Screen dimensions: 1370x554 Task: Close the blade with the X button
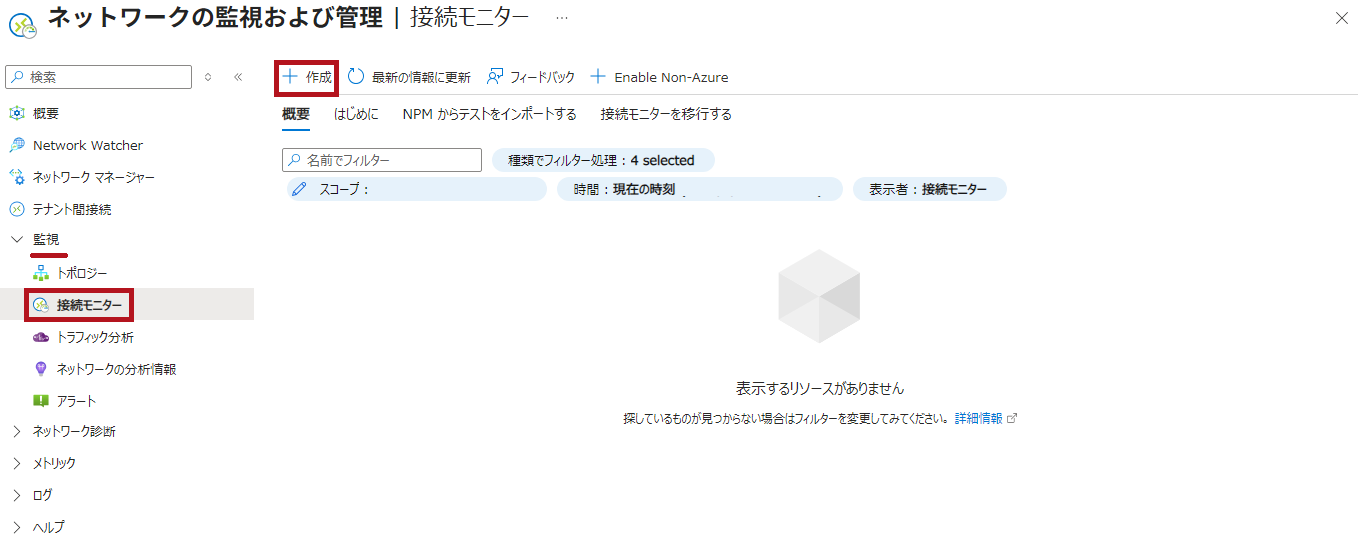pyautogui.click(x=1342, y=18)
